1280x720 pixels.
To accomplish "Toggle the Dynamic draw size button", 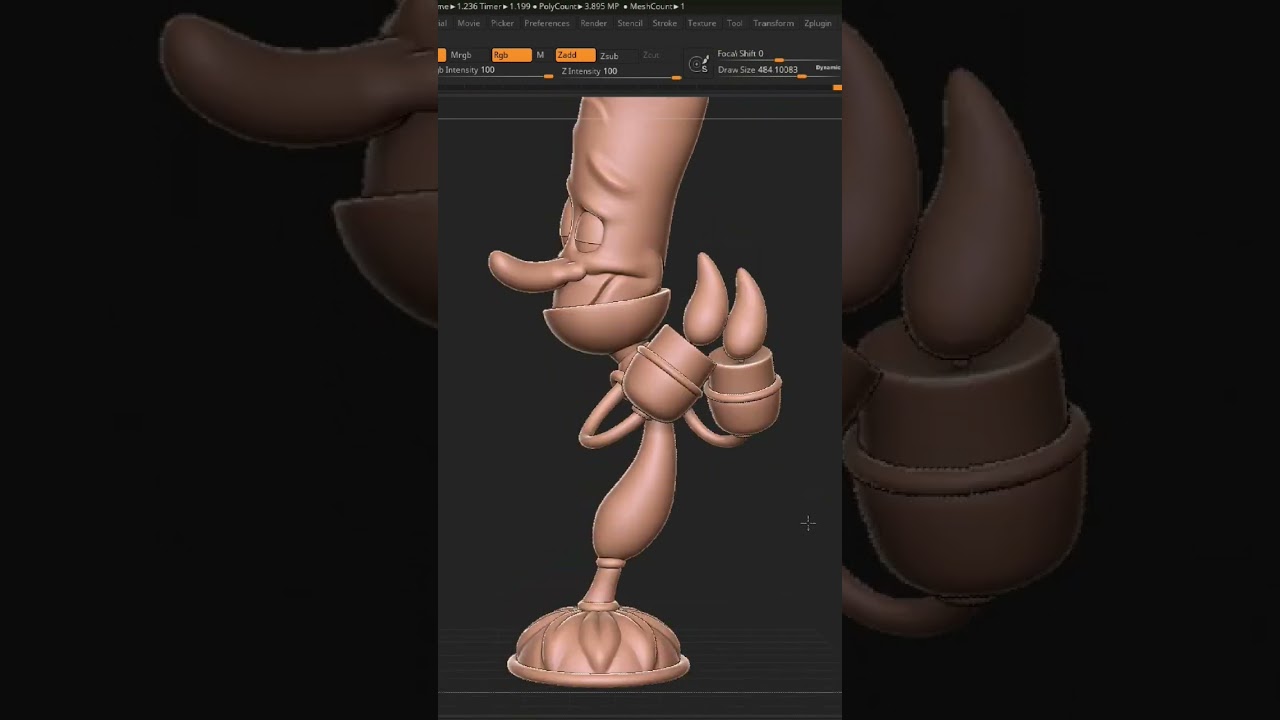I will click(x=828, y=68).
